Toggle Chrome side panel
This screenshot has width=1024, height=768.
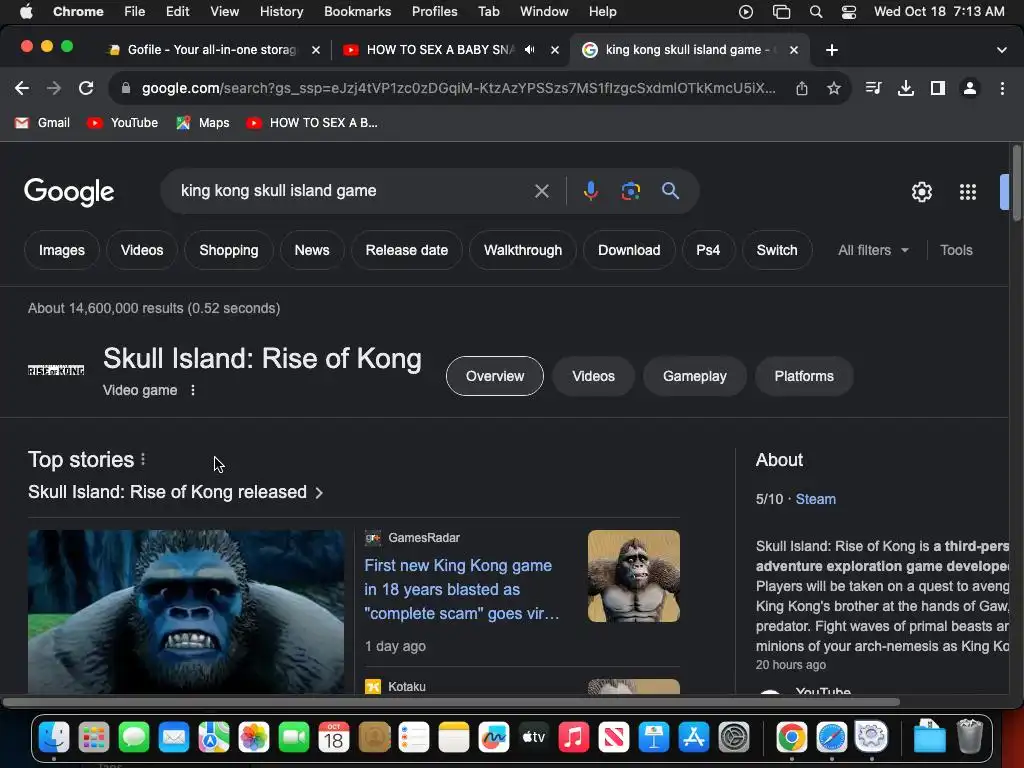938,88
